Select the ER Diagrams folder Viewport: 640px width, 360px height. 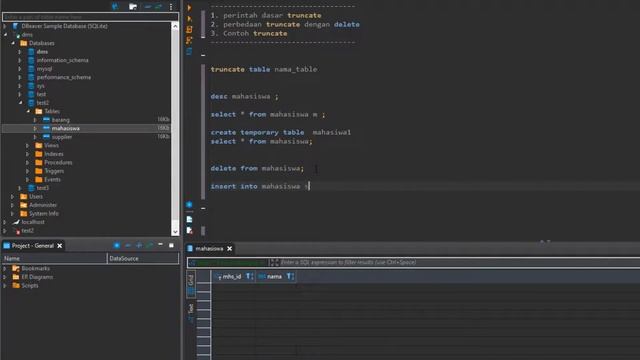coord(37,277)
